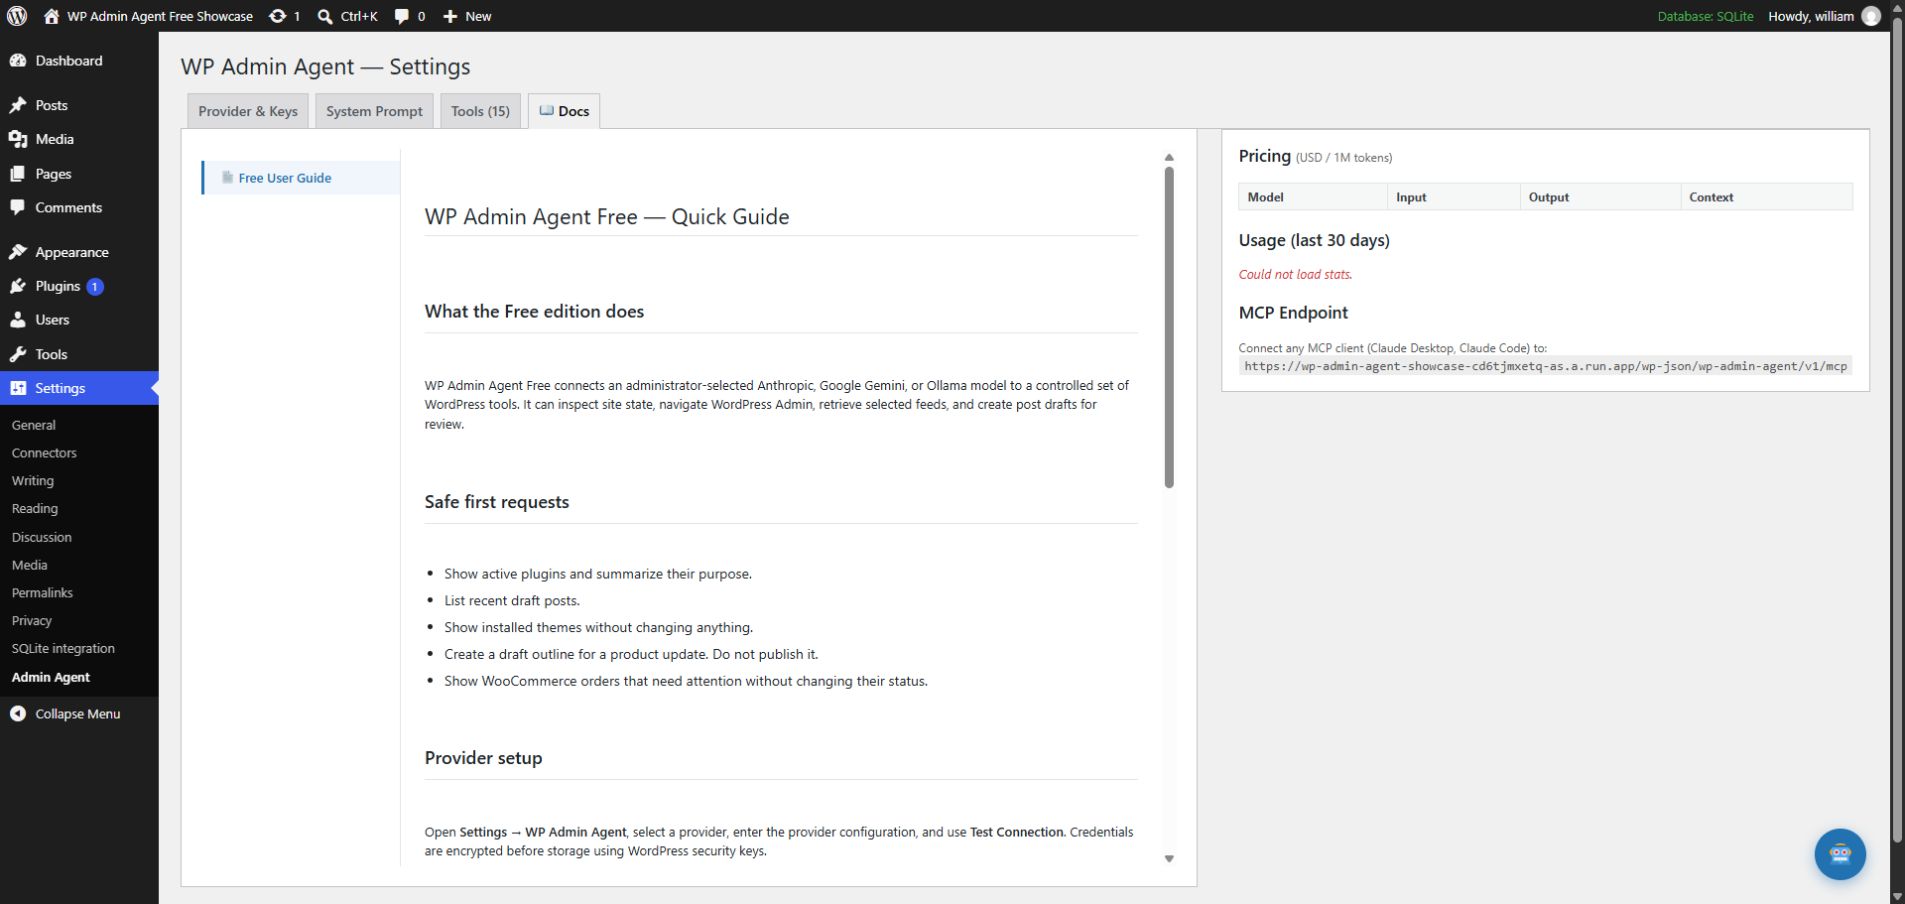Click the Settings menu icon
1905x904 pixels.
pyautogui.click(x=18, y=388)
